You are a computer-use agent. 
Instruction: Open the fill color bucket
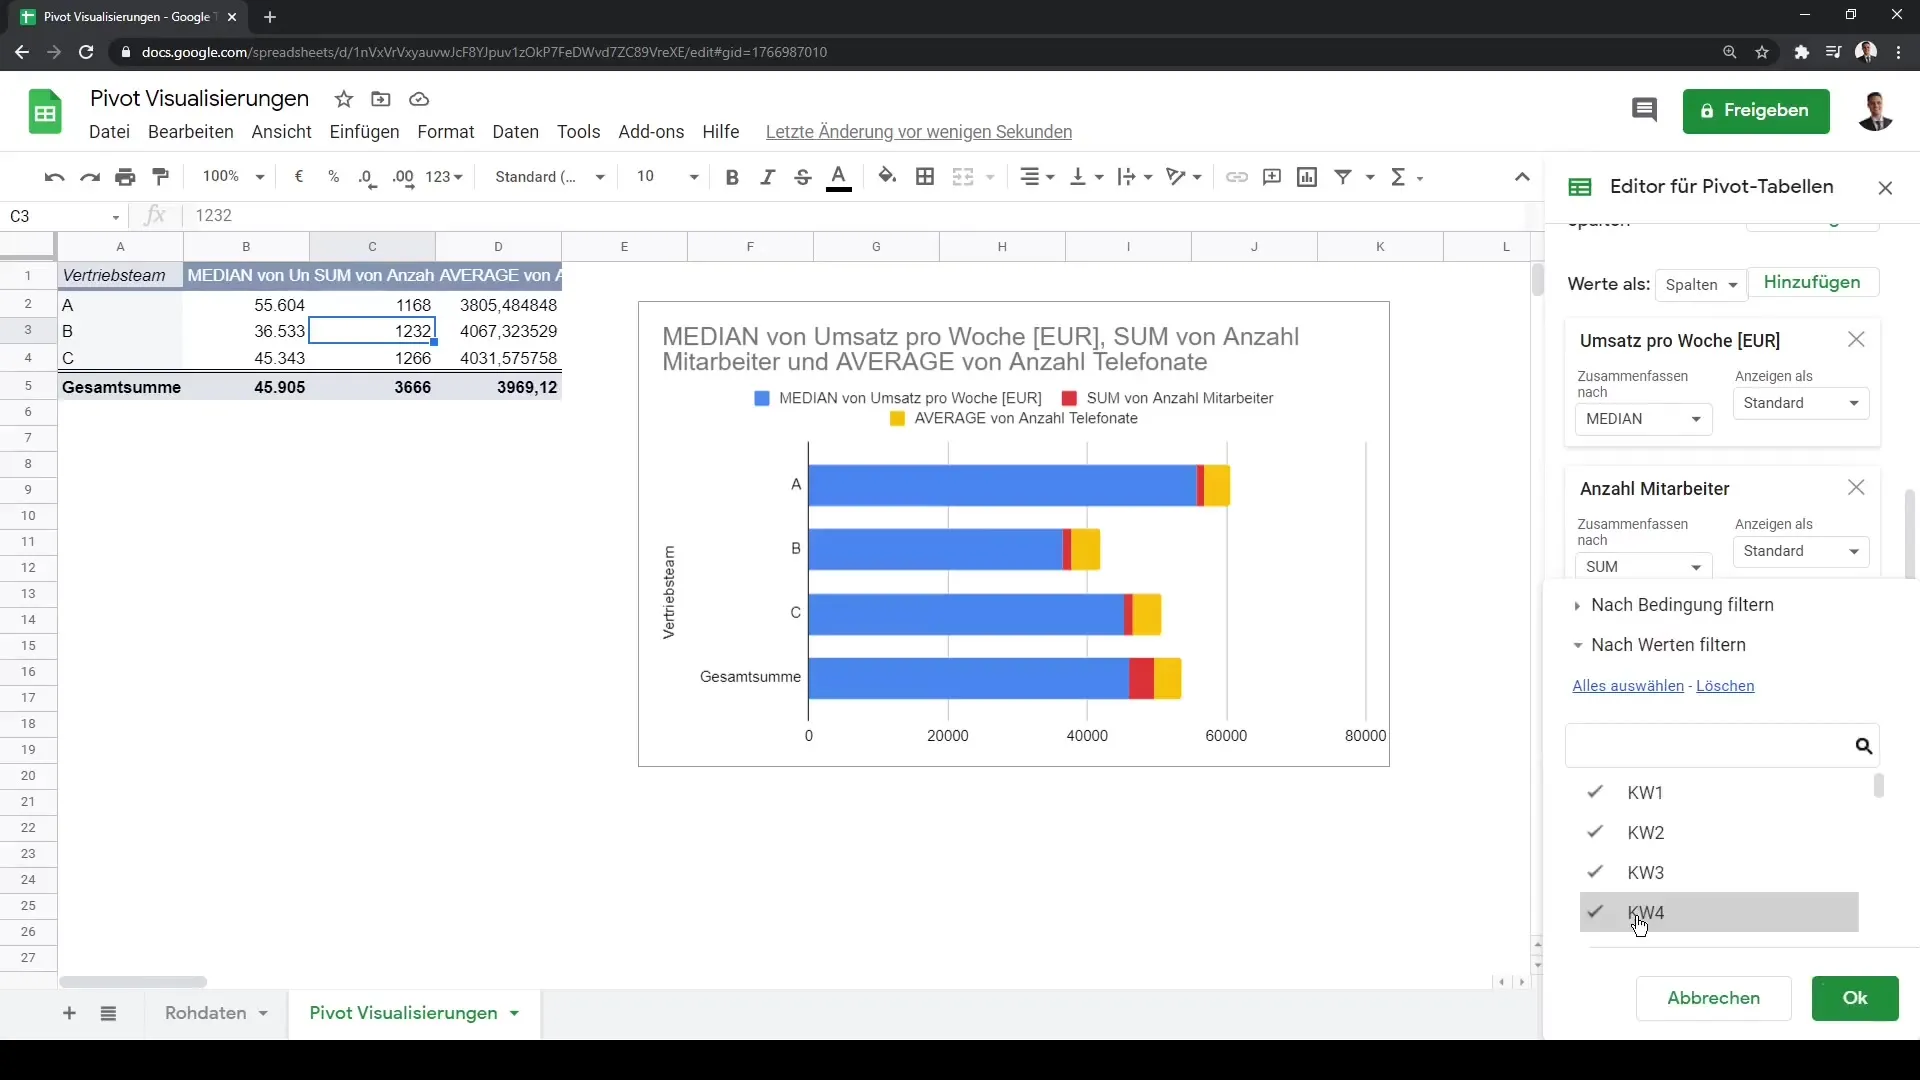(887, 177)
